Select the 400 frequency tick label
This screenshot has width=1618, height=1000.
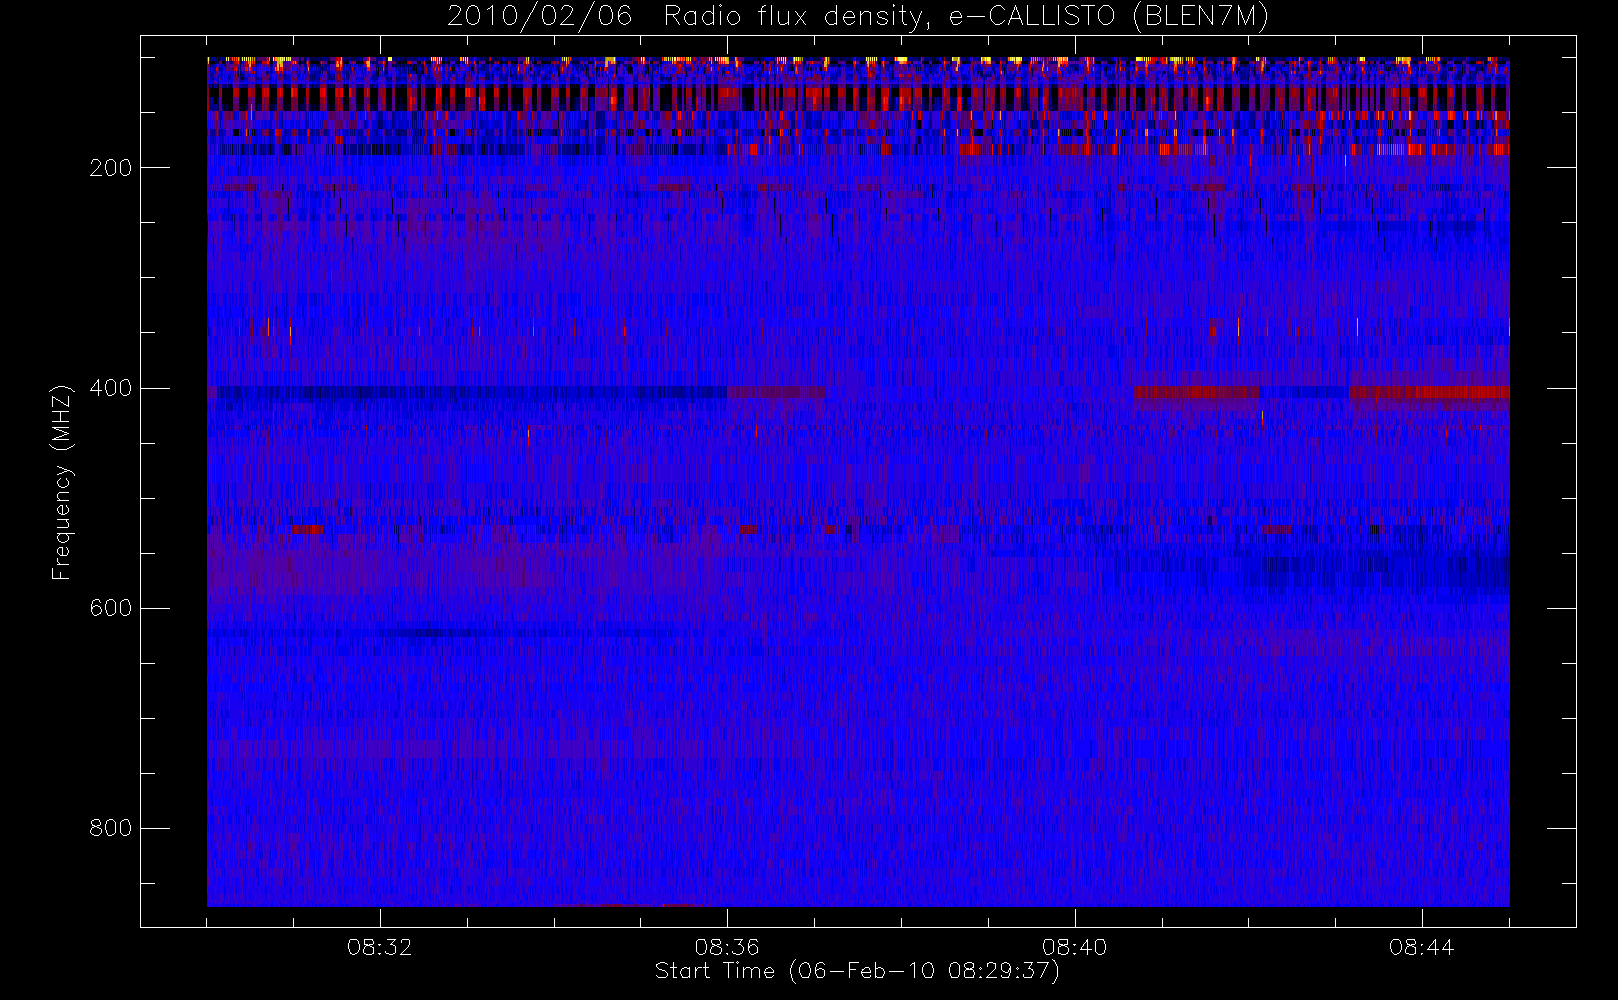[x=110, y=388]
